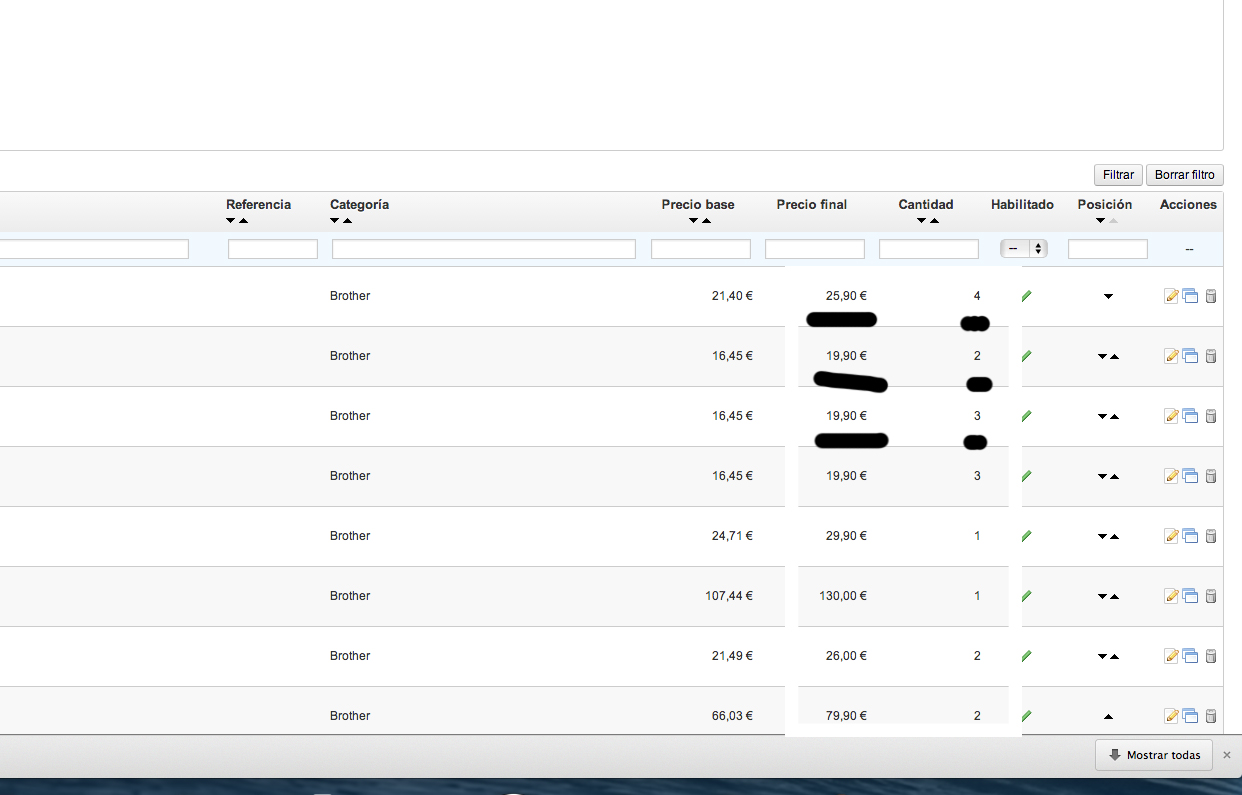Sort Posición column descending
The image size is (1242, 795).
click(x=1100, y=221)
